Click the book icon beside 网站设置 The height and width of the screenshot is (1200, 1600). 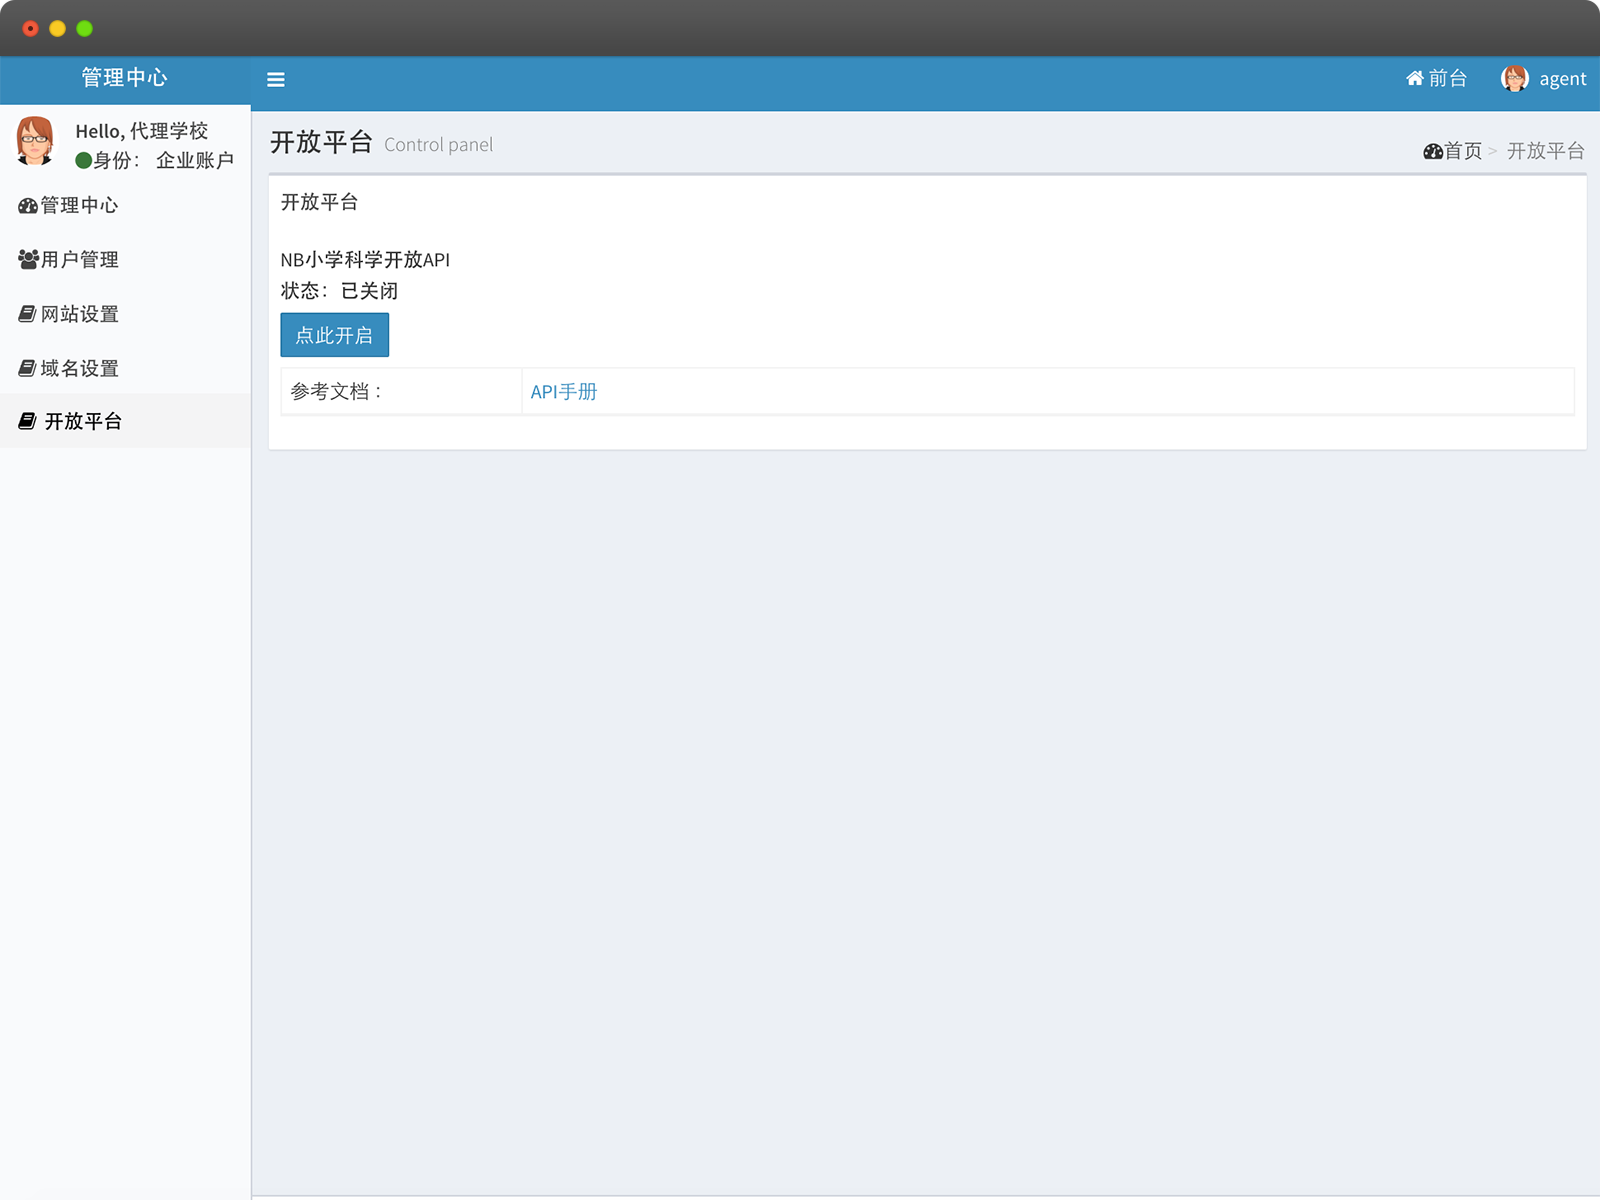[x=28, y=314]
